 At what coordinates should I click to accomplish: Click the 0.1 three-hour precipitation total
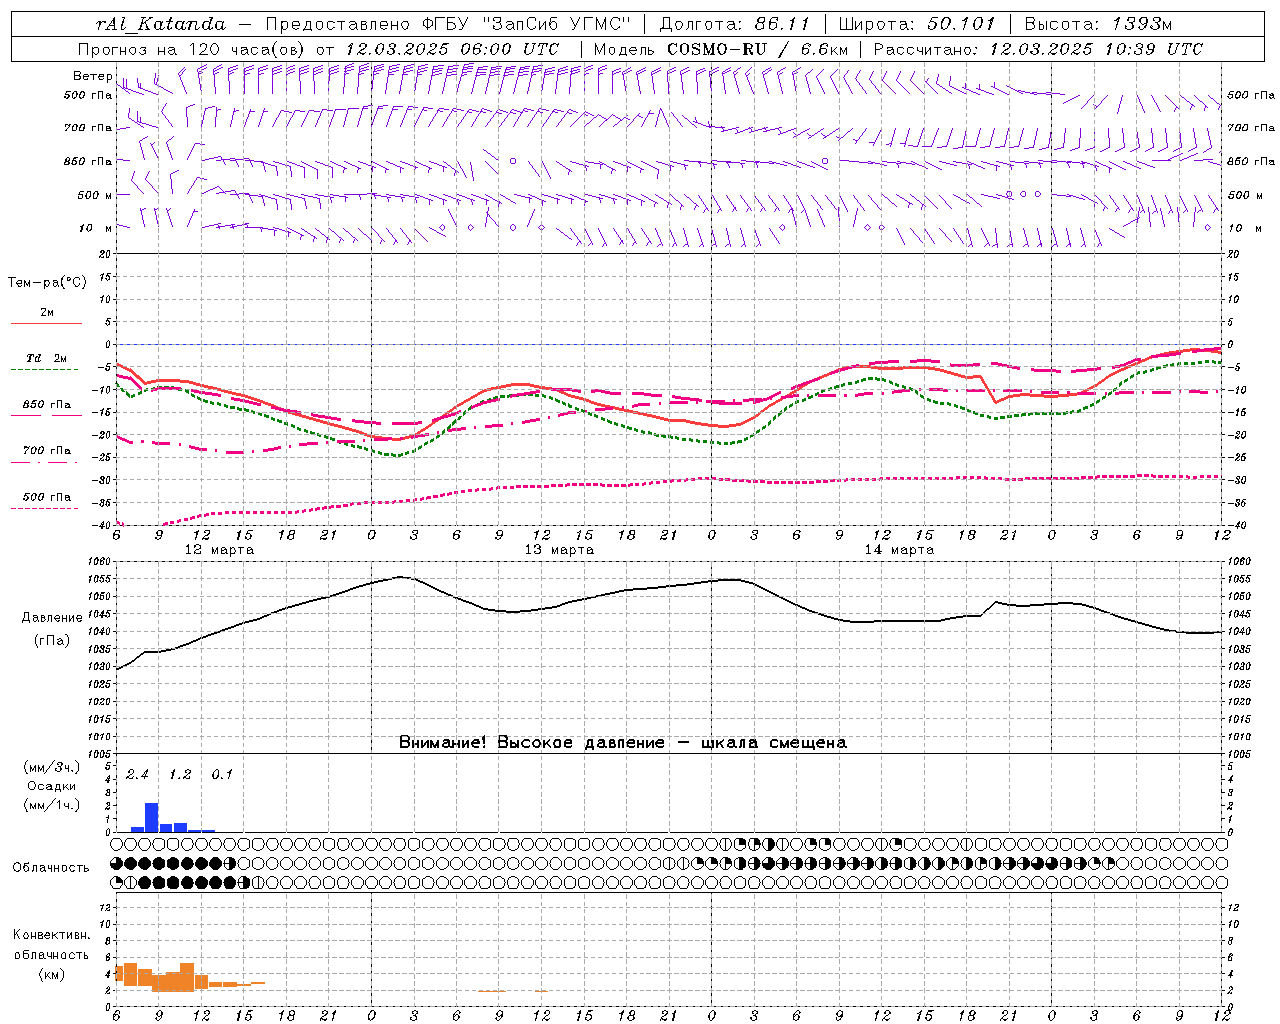[x=222, y=775]
